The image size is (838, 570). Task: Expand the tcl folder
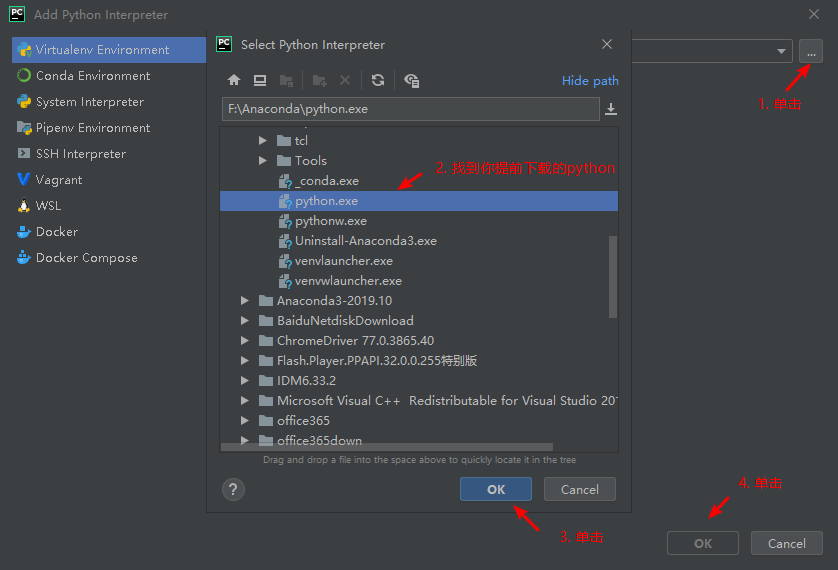tap(263, 141)
